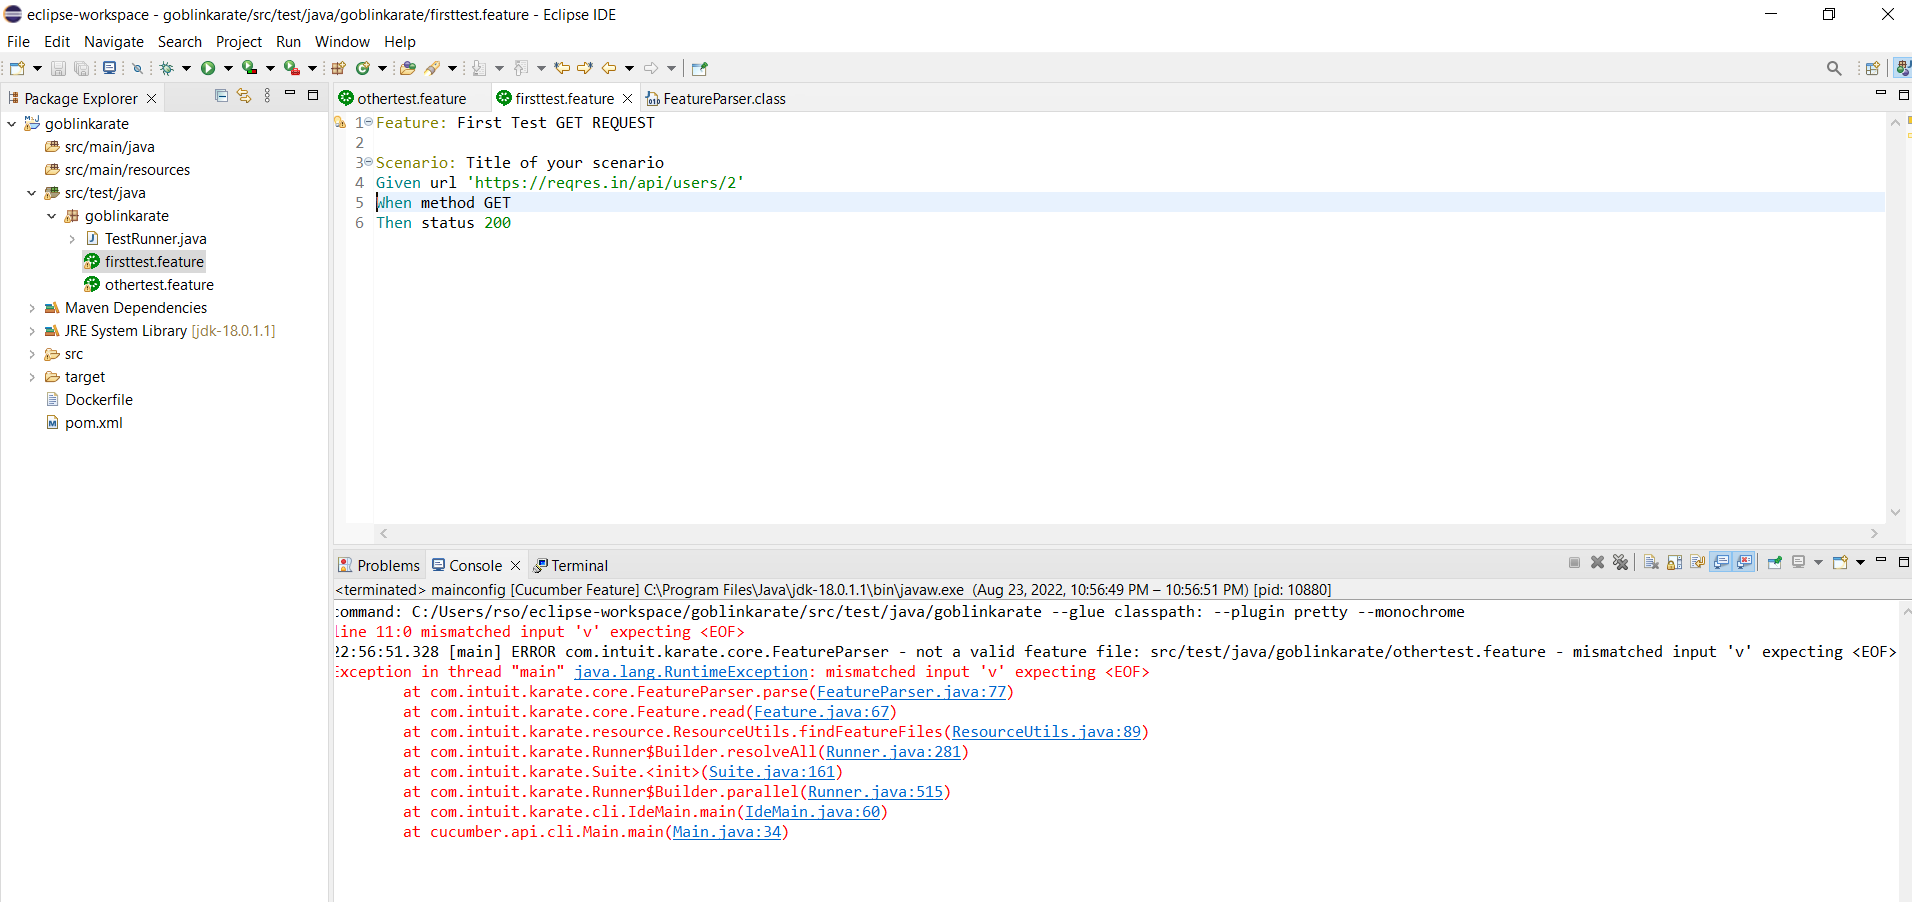Viewport: 1912px width, 902px height.
Task: Run the project with the green Run icon
Action: click(x=208, y=68)
